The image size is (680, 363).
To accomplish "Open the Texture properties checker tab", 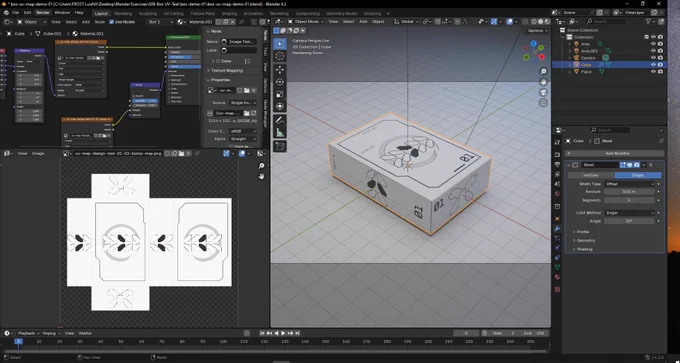I will click(557, 289).
